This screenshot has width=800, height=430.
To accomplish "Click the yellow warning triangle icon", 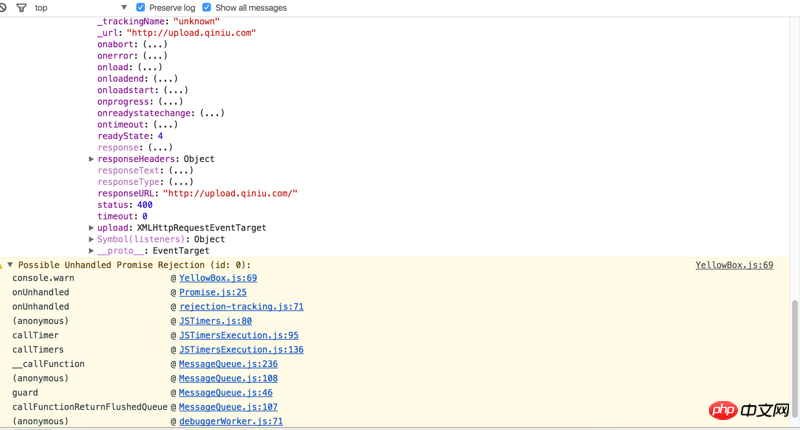I will [x=4, y=265].
